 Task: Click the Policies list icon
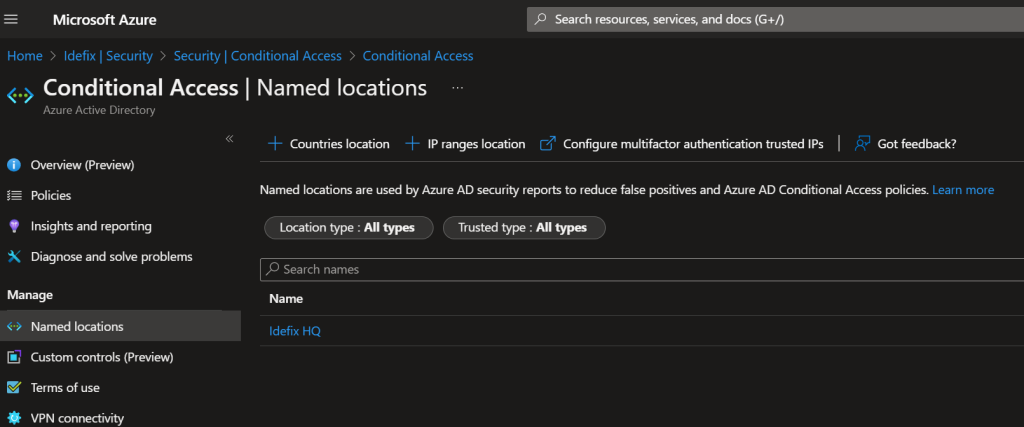point(14,195)
